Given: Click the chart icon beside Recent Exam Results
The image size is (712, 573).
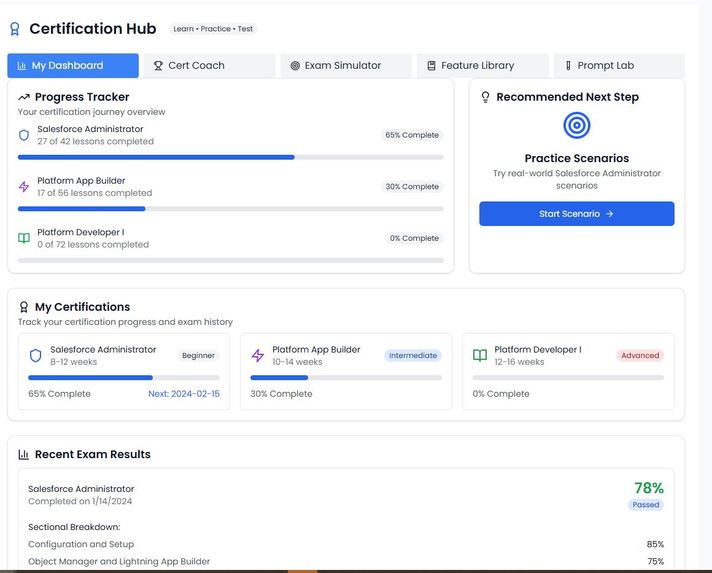Looking at the screenshot, I should (24, 454).
